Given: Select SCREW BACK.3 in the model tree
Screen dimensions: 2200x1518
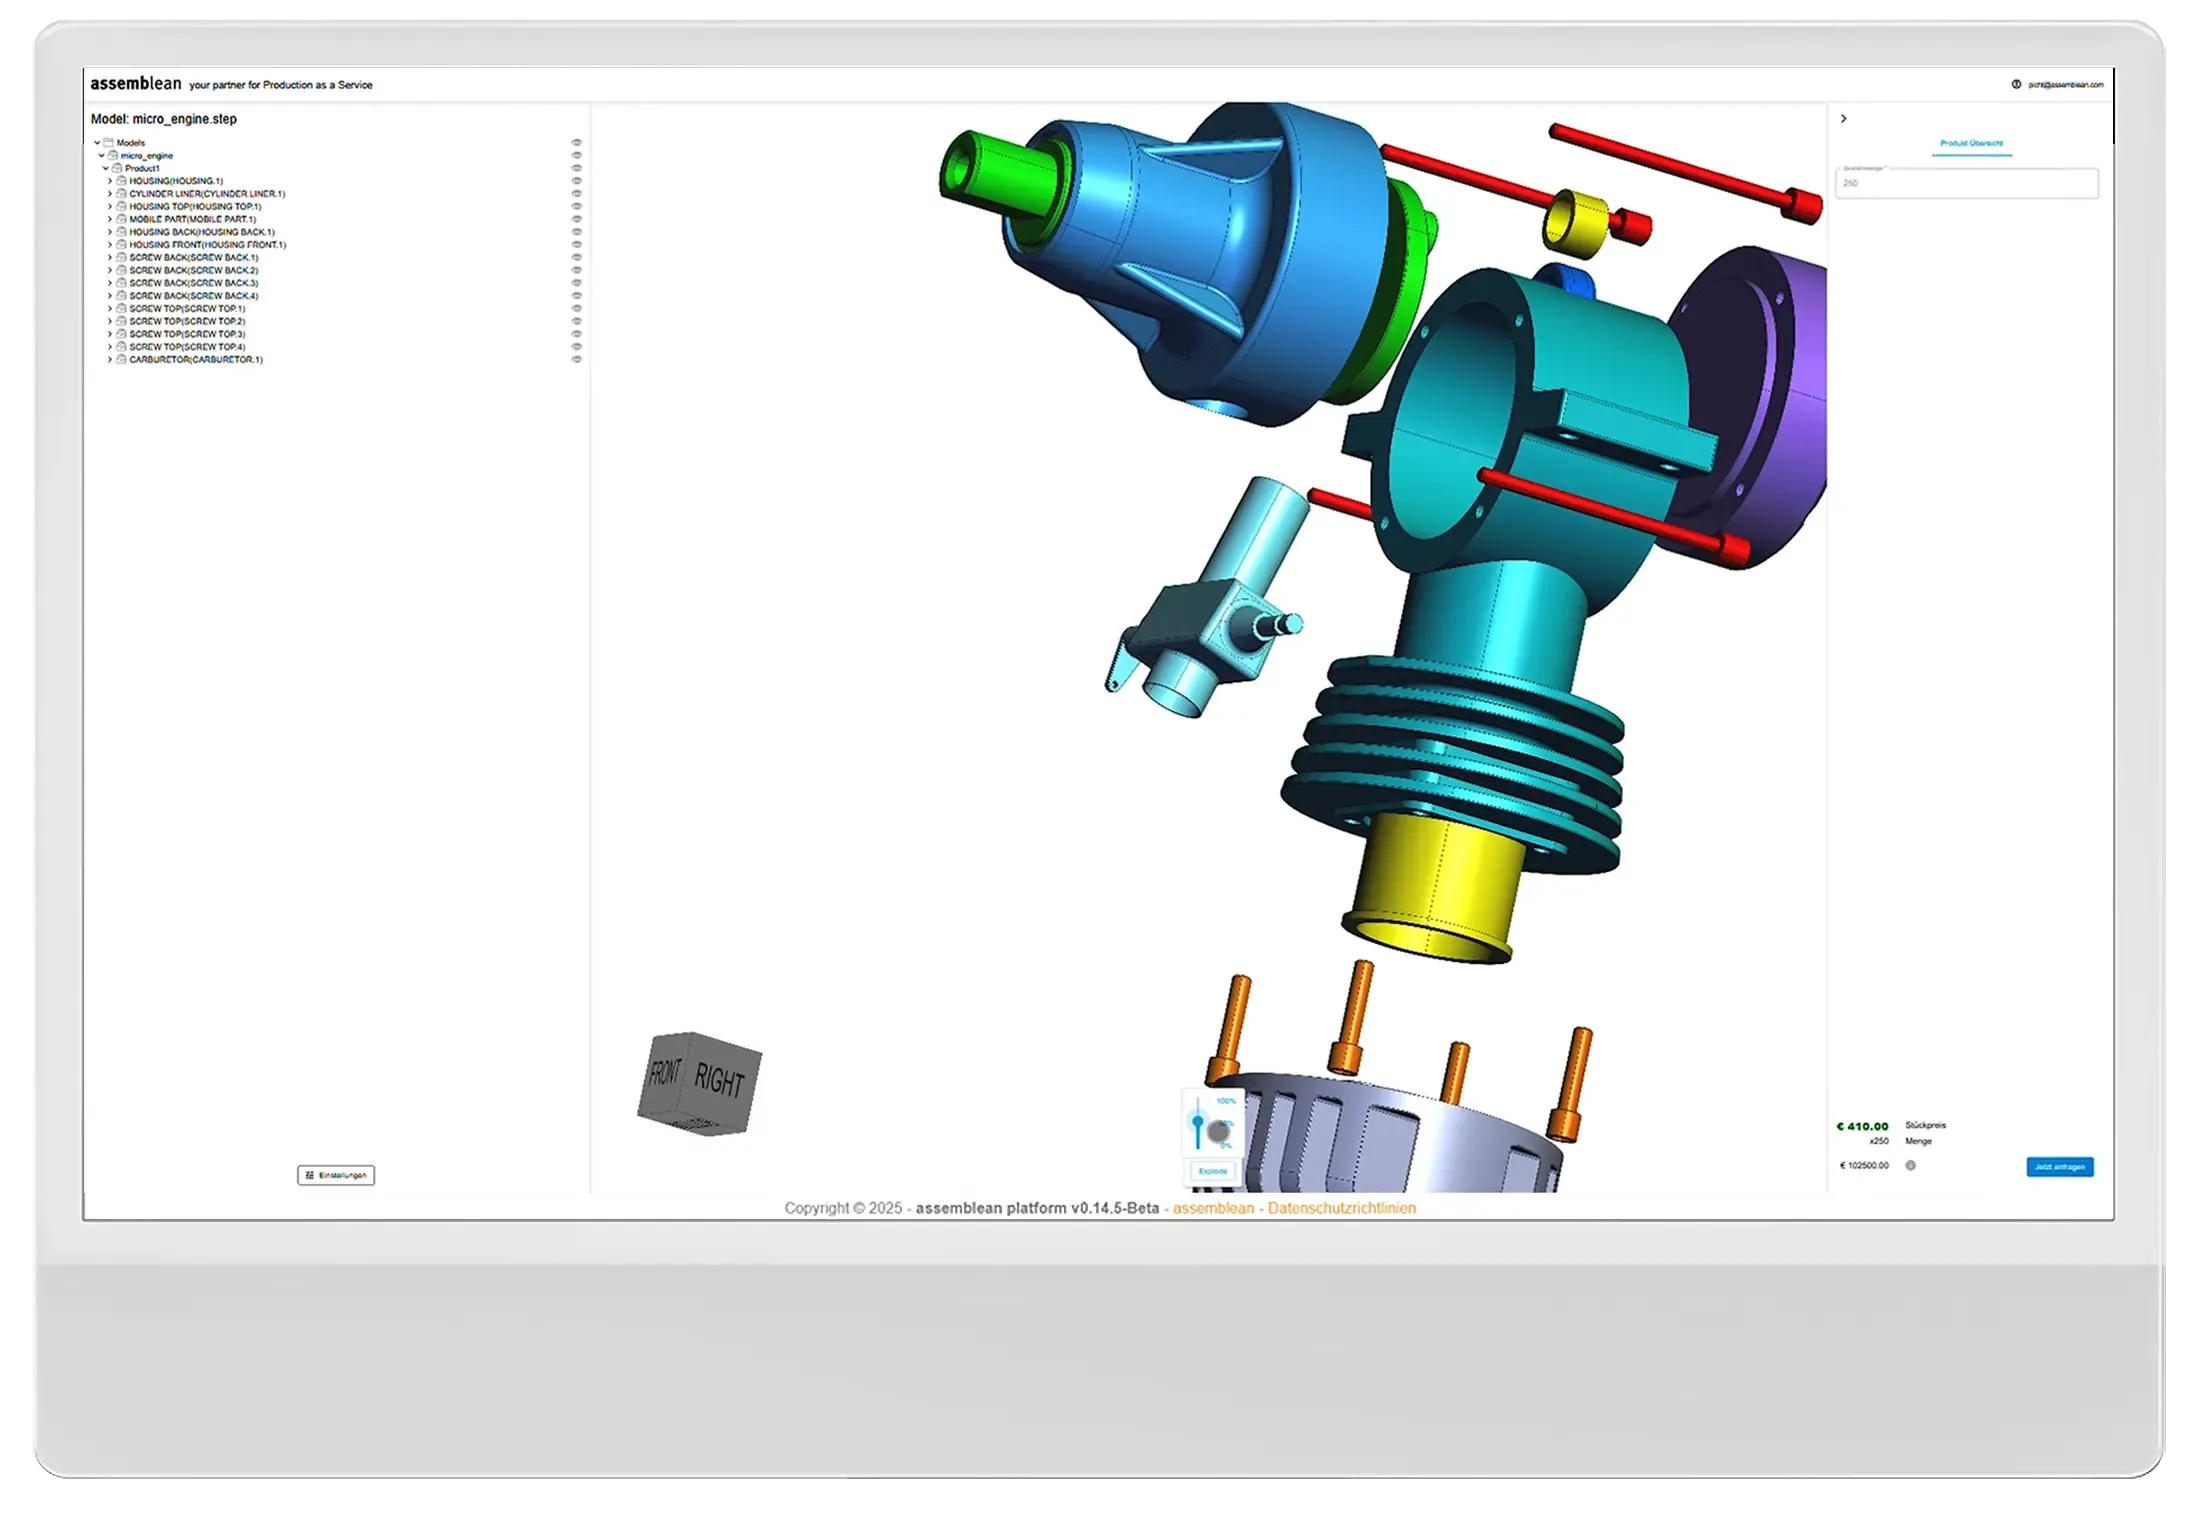Looking at the screenshot, I should pos(193,283).
